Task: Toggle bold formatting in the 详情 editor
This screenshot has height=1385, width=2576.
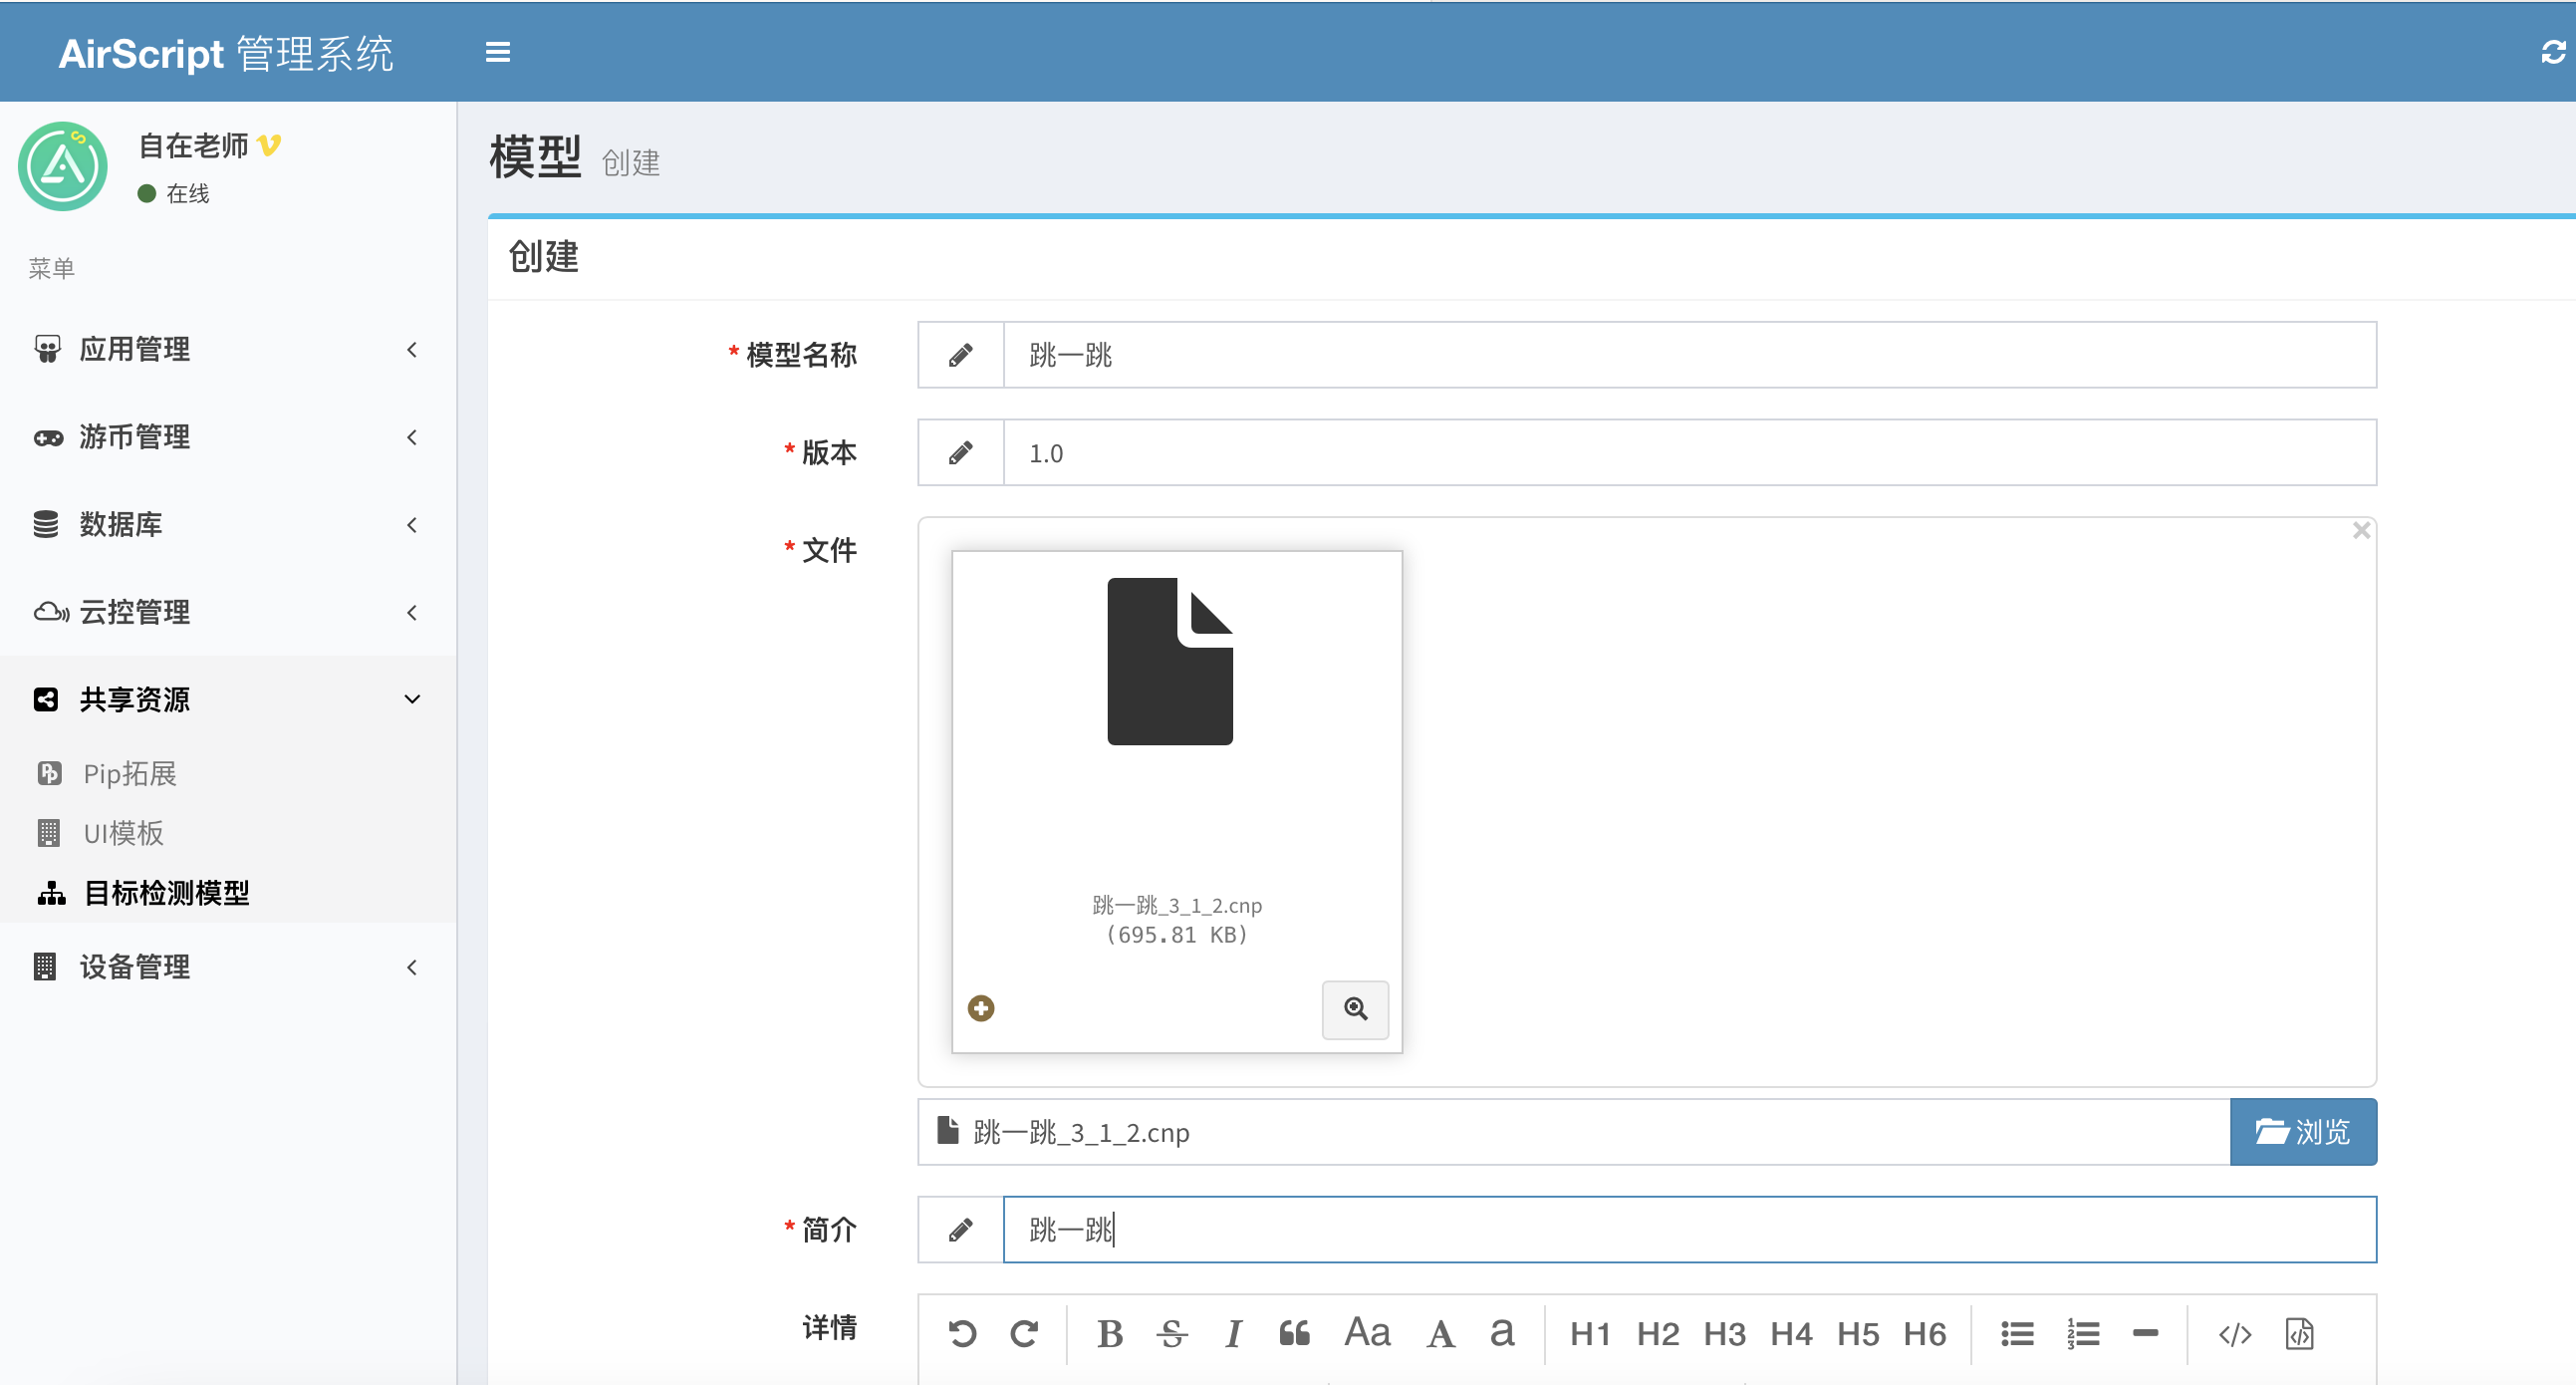Action: click(x=1109, y=1333)
